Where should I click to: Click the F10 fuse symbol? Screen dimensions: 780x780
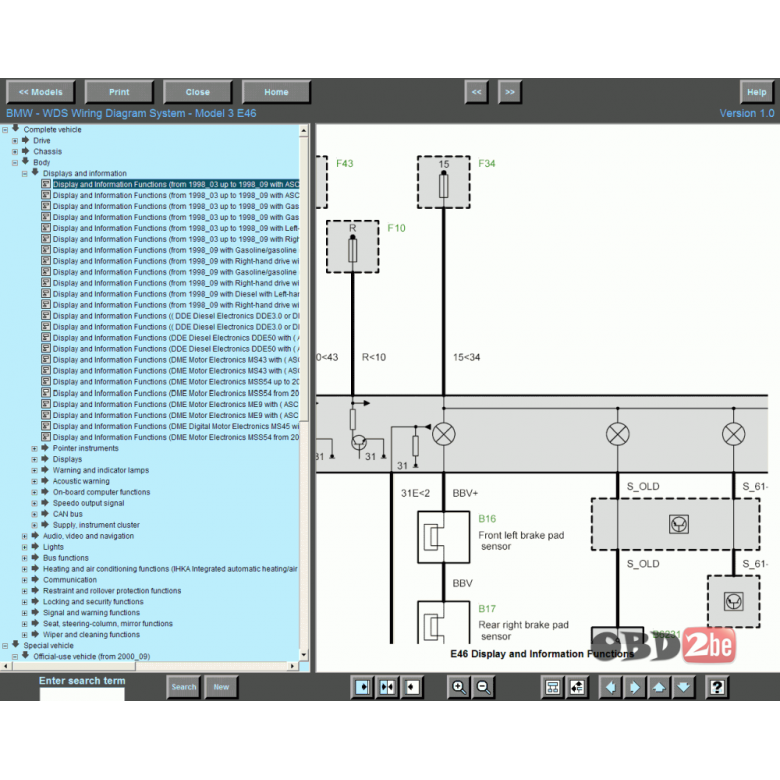[x=352, y=247]
